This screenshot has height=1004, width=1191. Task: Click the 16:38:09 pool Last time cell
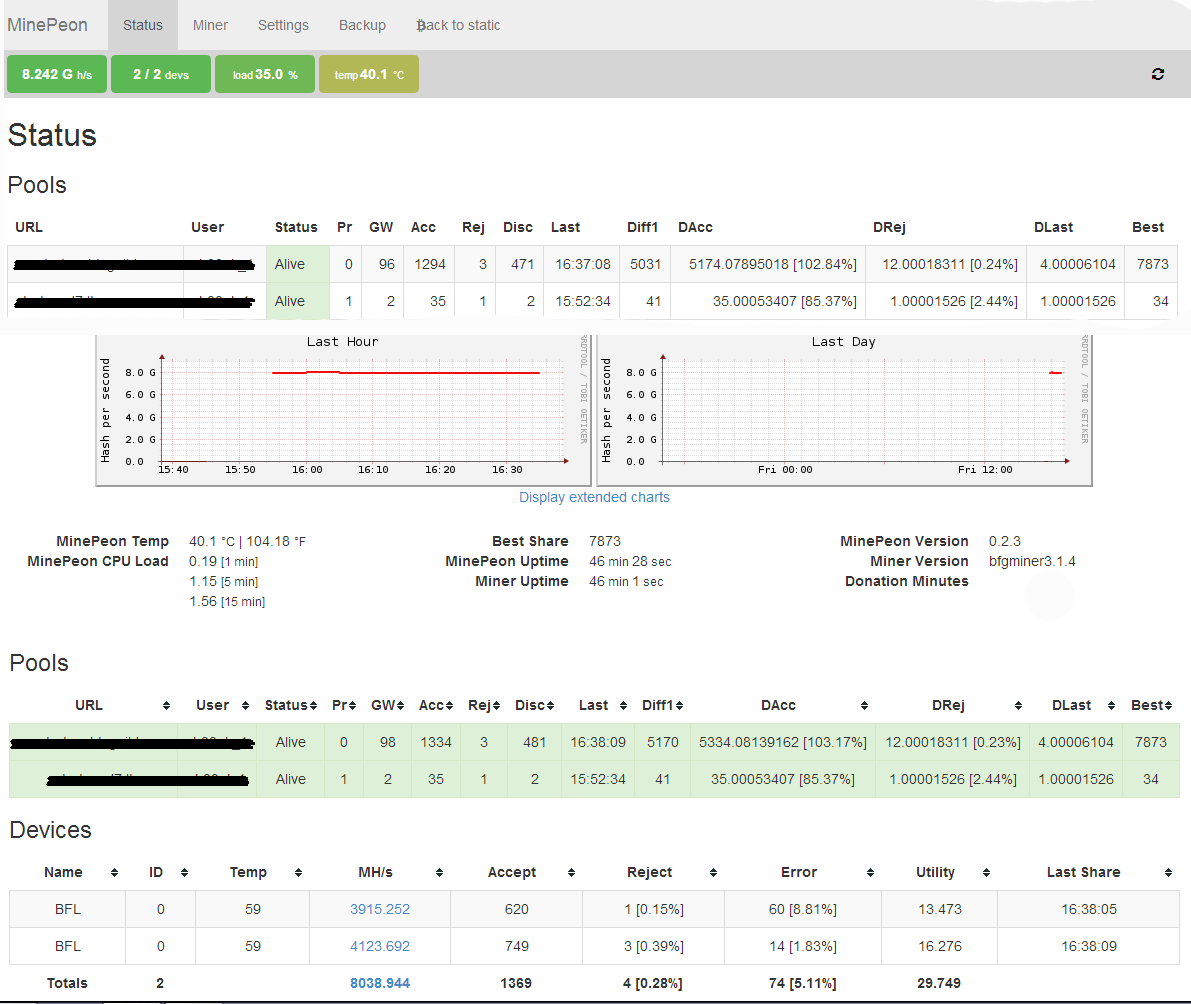[x=598, y=742]
